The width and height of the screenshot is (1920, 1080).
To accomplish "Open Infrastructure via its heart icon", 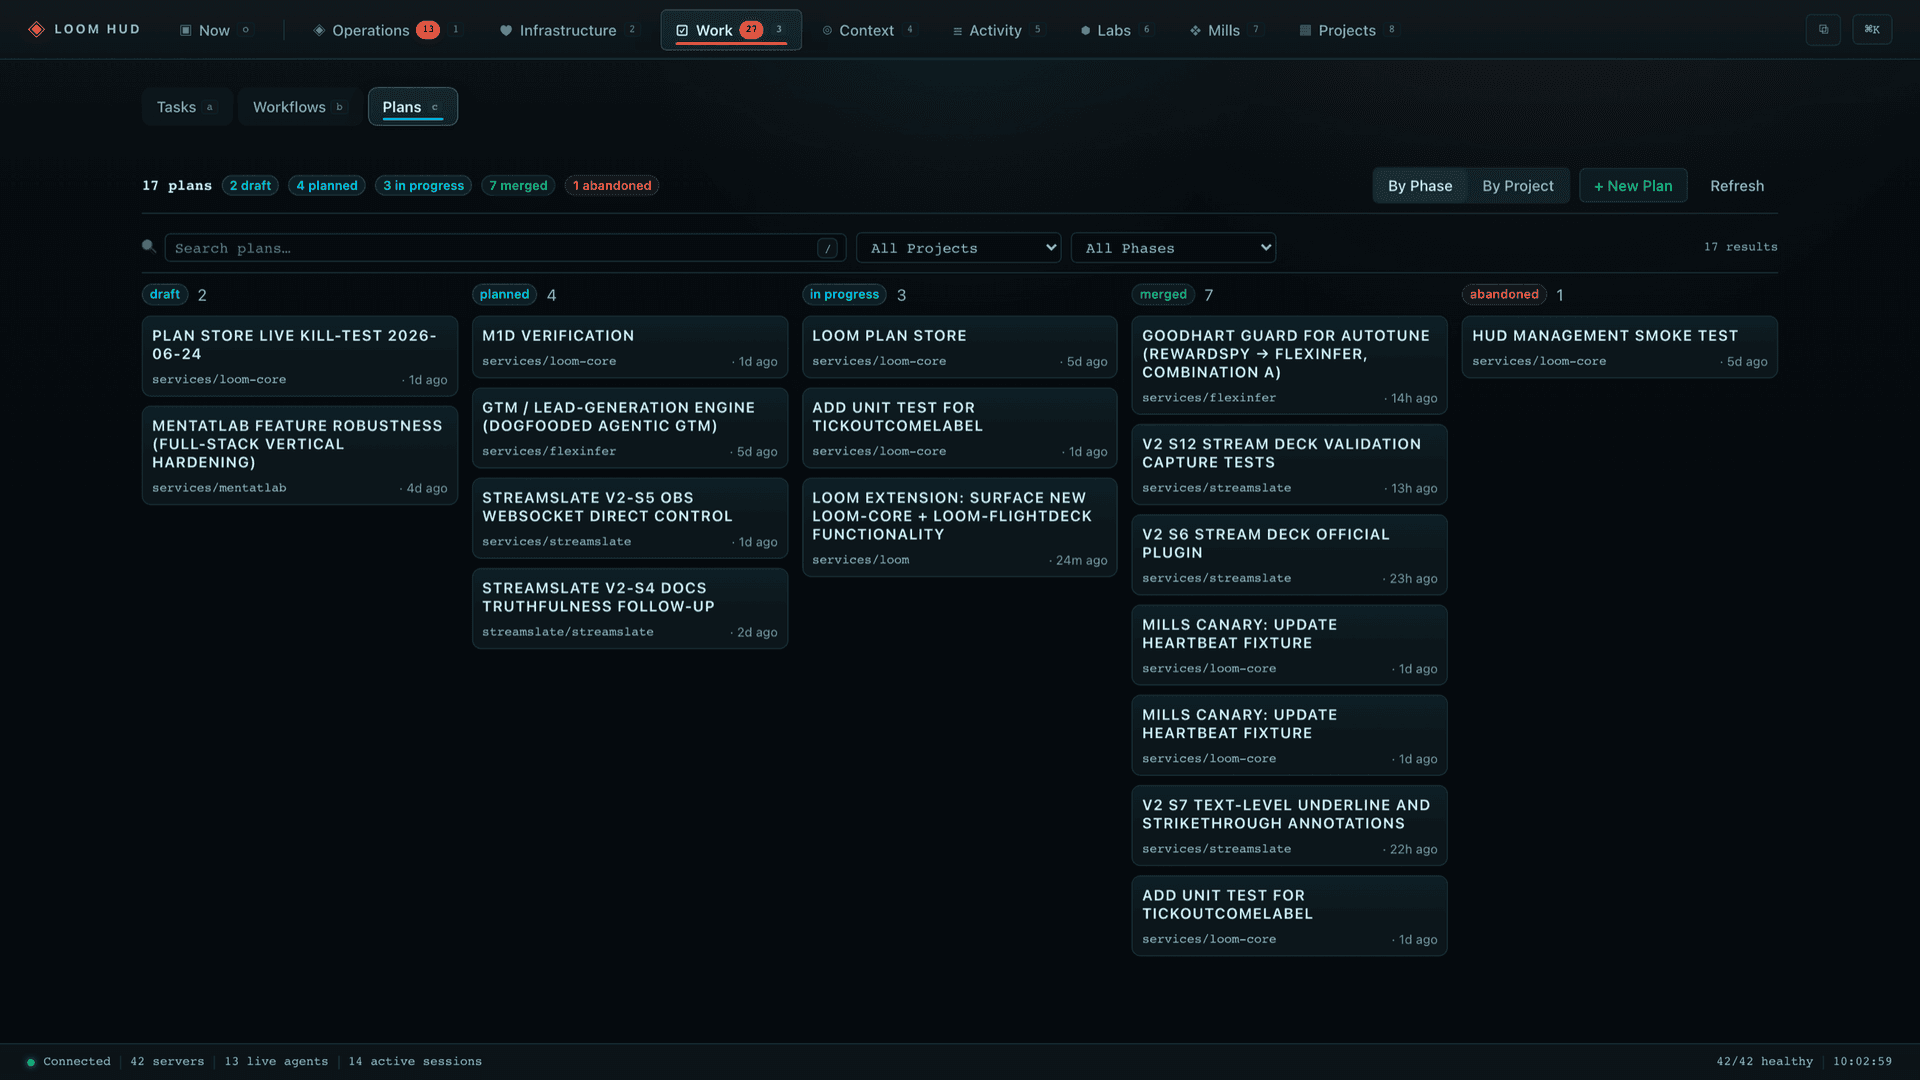I will point(506,31).
